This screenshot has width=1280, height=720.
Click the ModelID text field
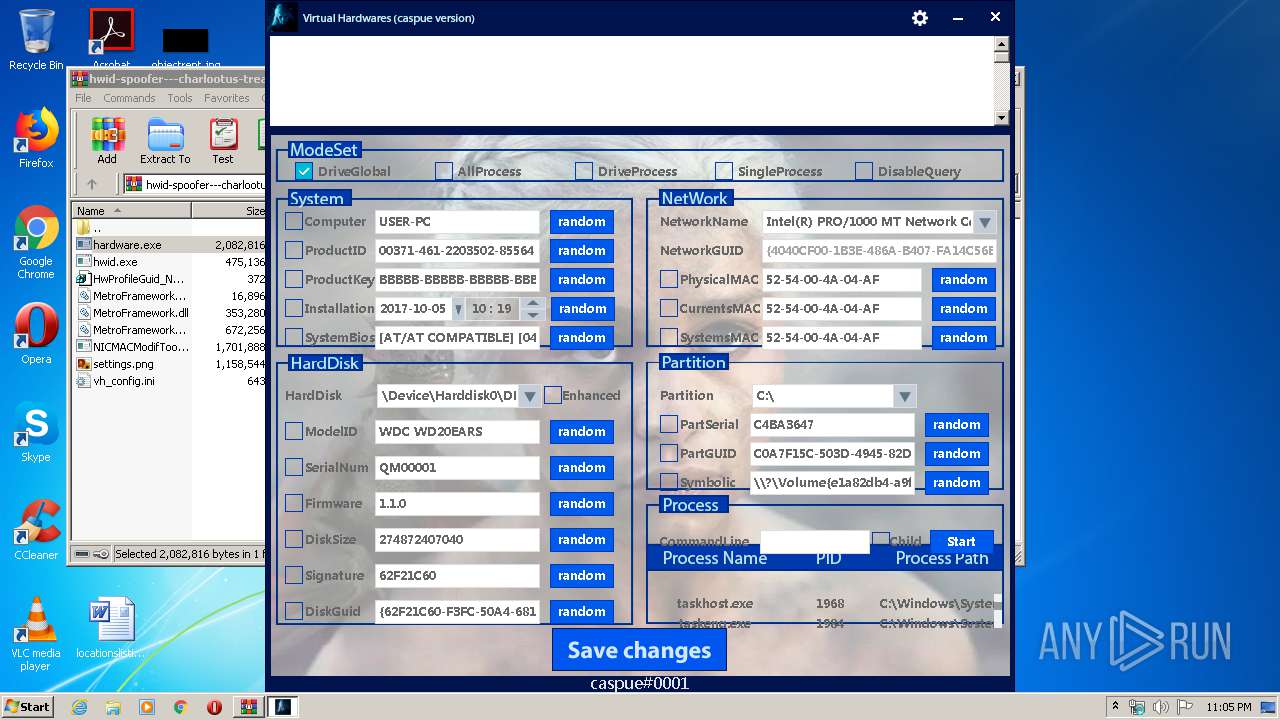click(x=457, y=432)
